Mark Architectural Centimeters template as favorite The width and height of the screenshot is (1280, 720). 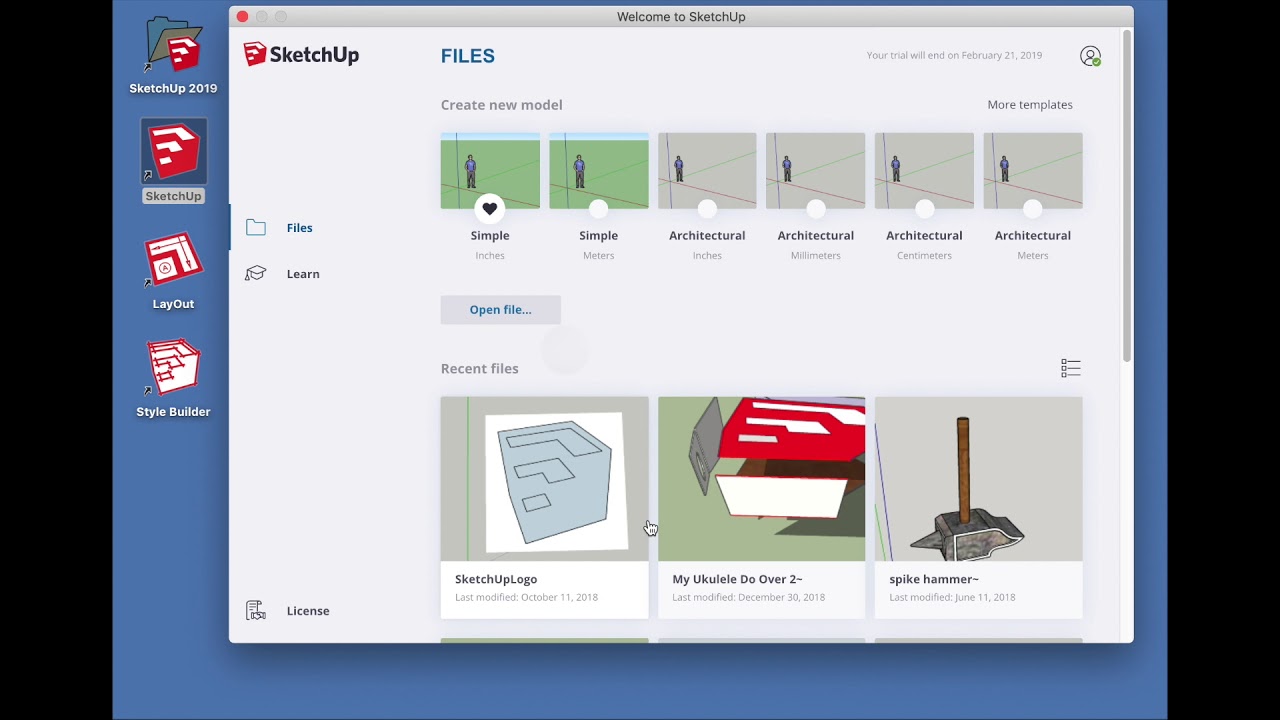pos(924,208)
